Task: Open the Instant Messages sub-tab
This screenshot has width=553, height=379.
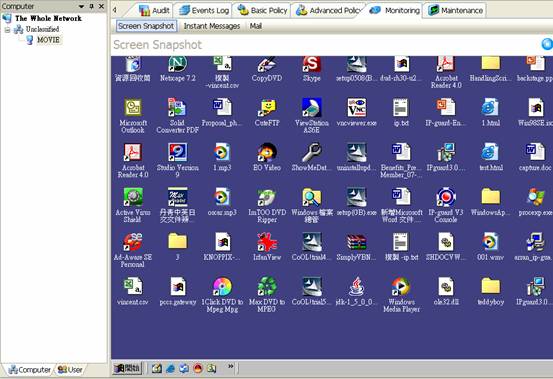Action: click(x=212, y=26)
